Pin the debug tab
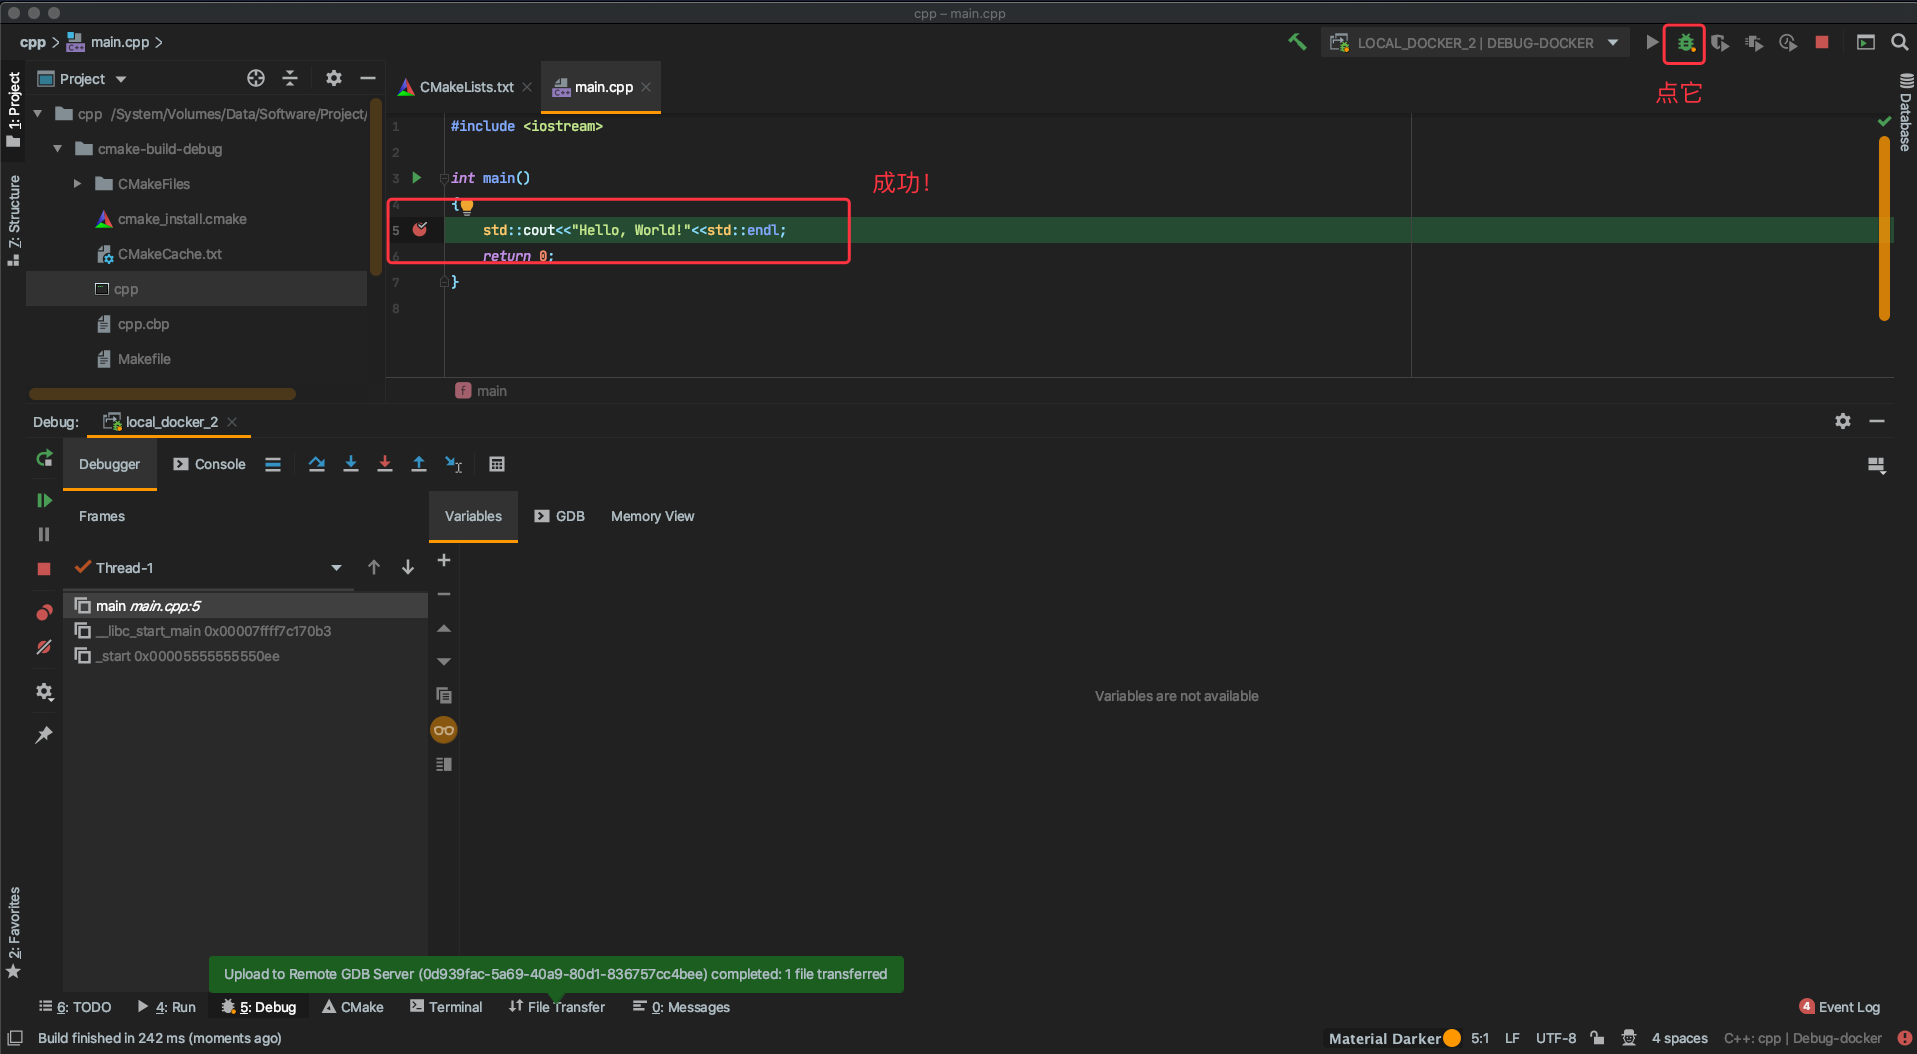This screenshot has width=1917, height=1054. pos(44,735)
